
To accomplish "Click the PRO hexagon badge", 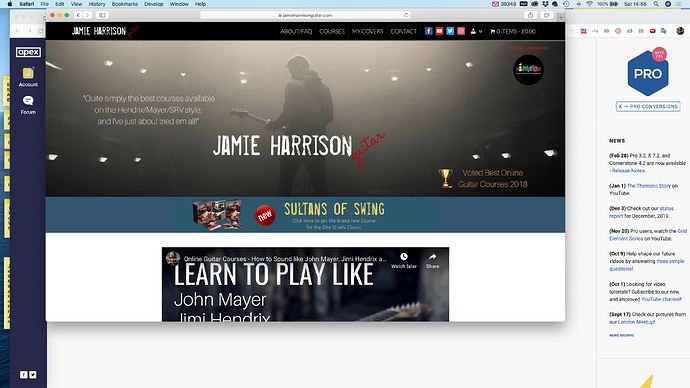I will point(648,73).
